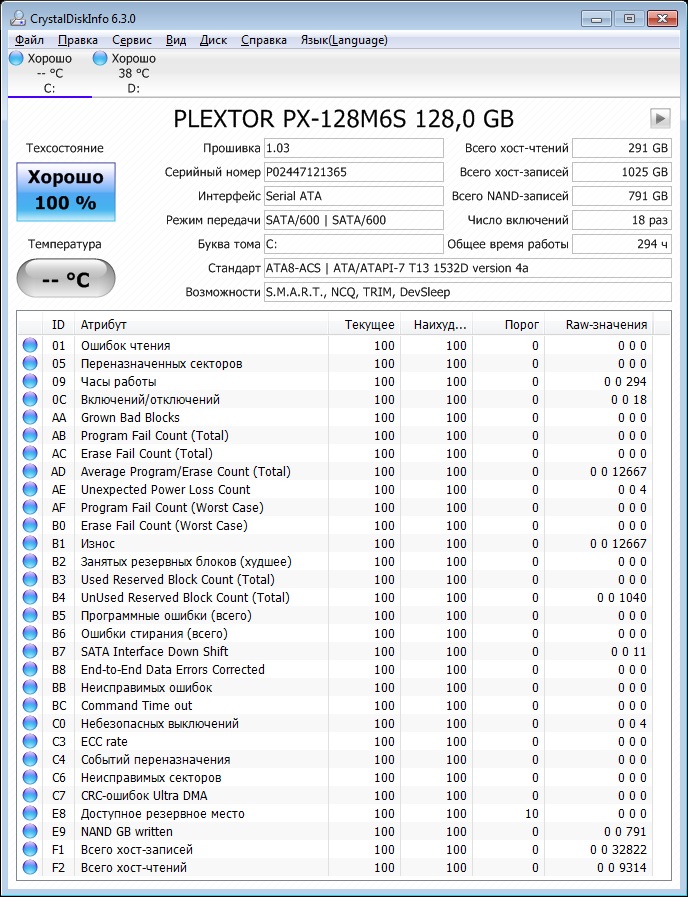Click status circle for Всего хост-чтений row
Viewport: 688px width, 897px height.
(30, 867)
